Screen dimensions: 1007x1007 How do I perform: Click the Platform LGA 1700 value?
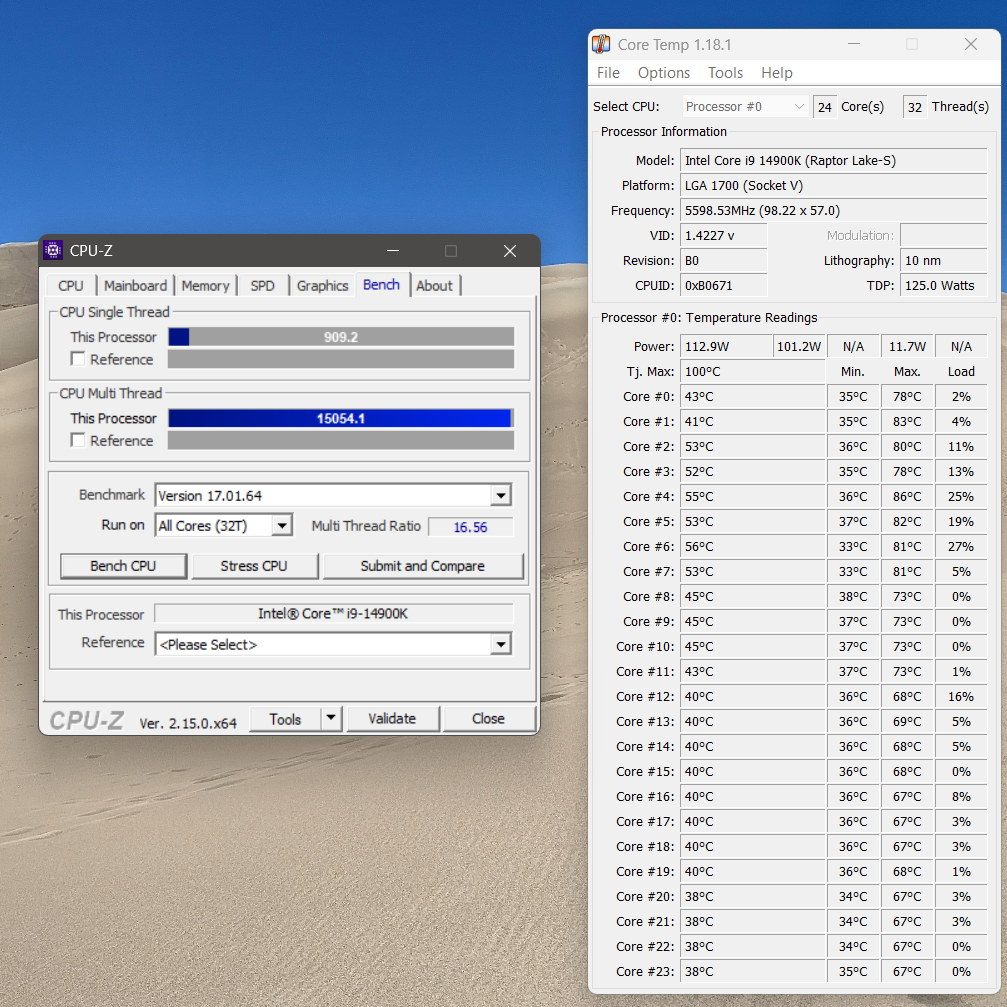(x=833, y=186)
